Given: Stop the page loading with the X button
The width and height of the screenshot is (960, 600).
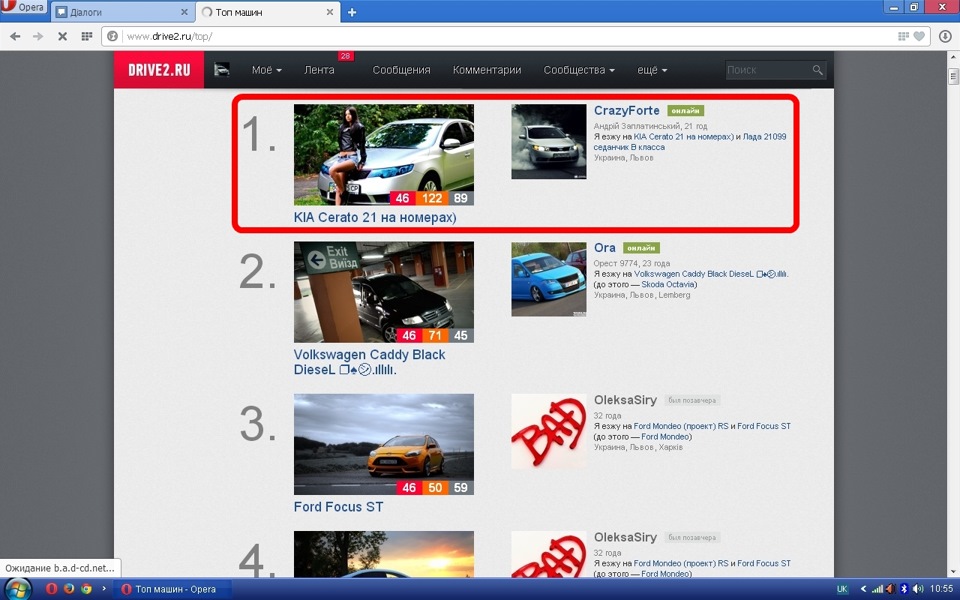Looking at the screenshot, I should (62, 37).
